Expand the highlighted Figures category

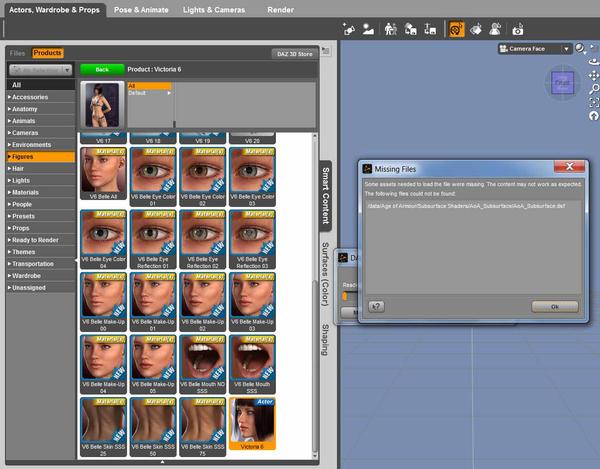[41, 156]
